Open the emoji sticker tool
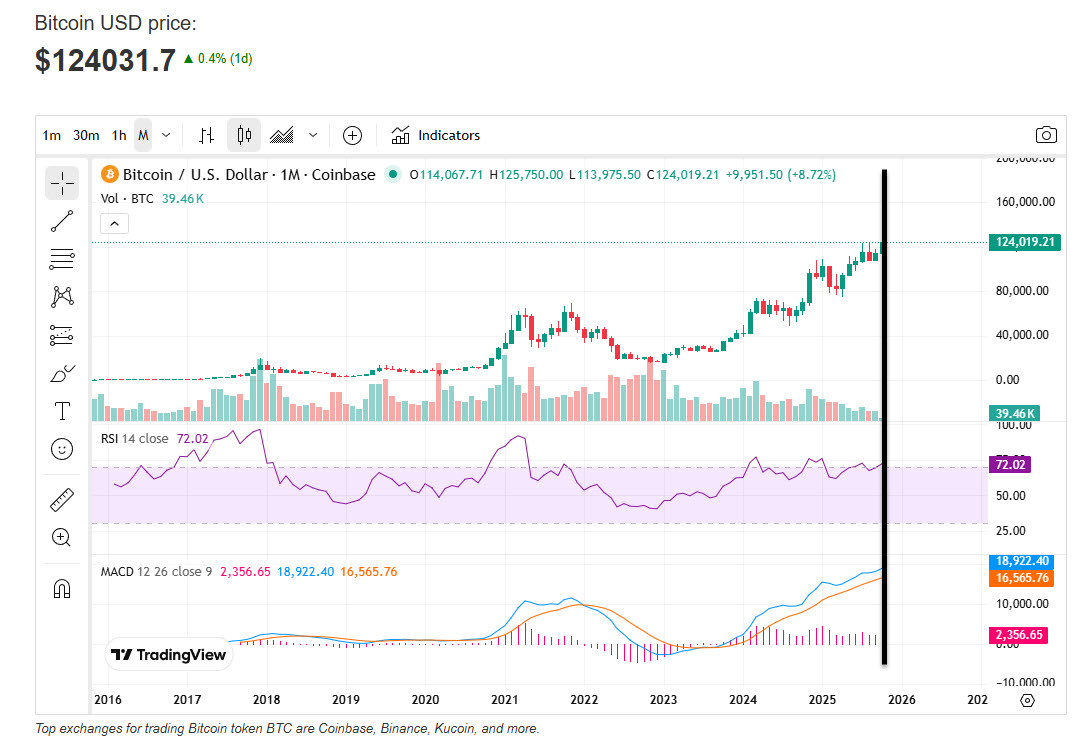This screenshot has height=742, width=1089. (61, 449)
